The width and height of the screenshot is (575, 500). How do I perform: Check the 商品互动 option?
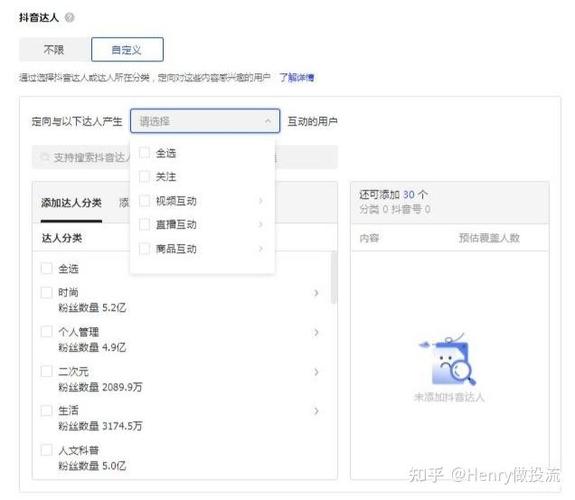(x=144, y=249)
